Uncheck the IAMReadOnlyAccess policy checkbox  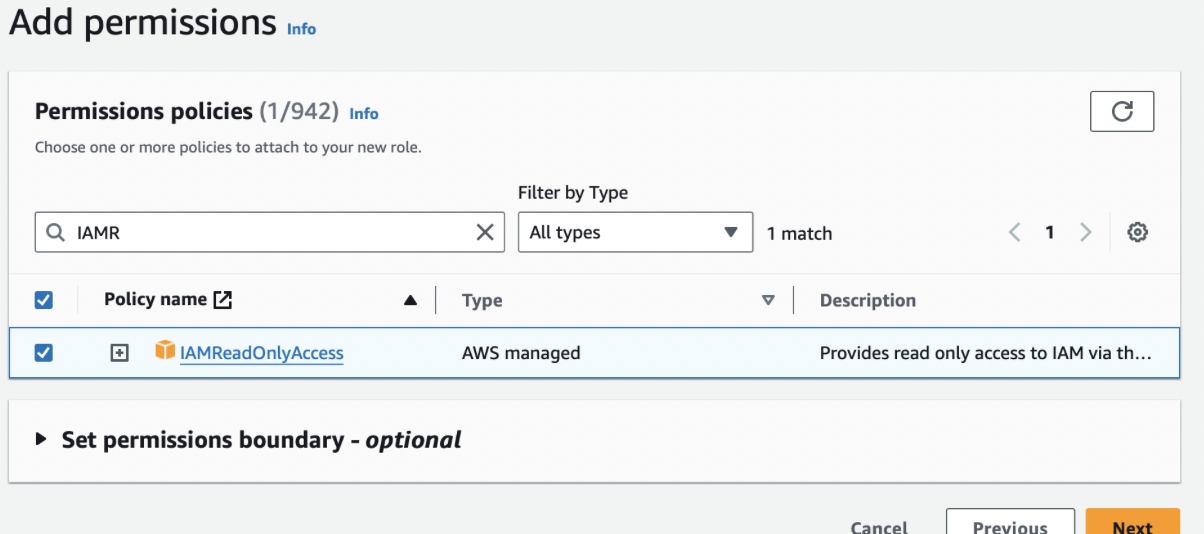tap(44, 352)
